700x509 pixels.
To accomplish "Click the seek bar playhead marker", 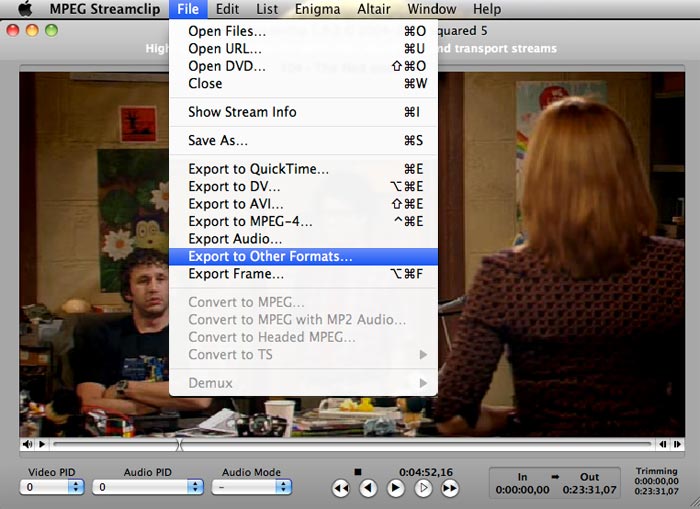I will point(179,445).
